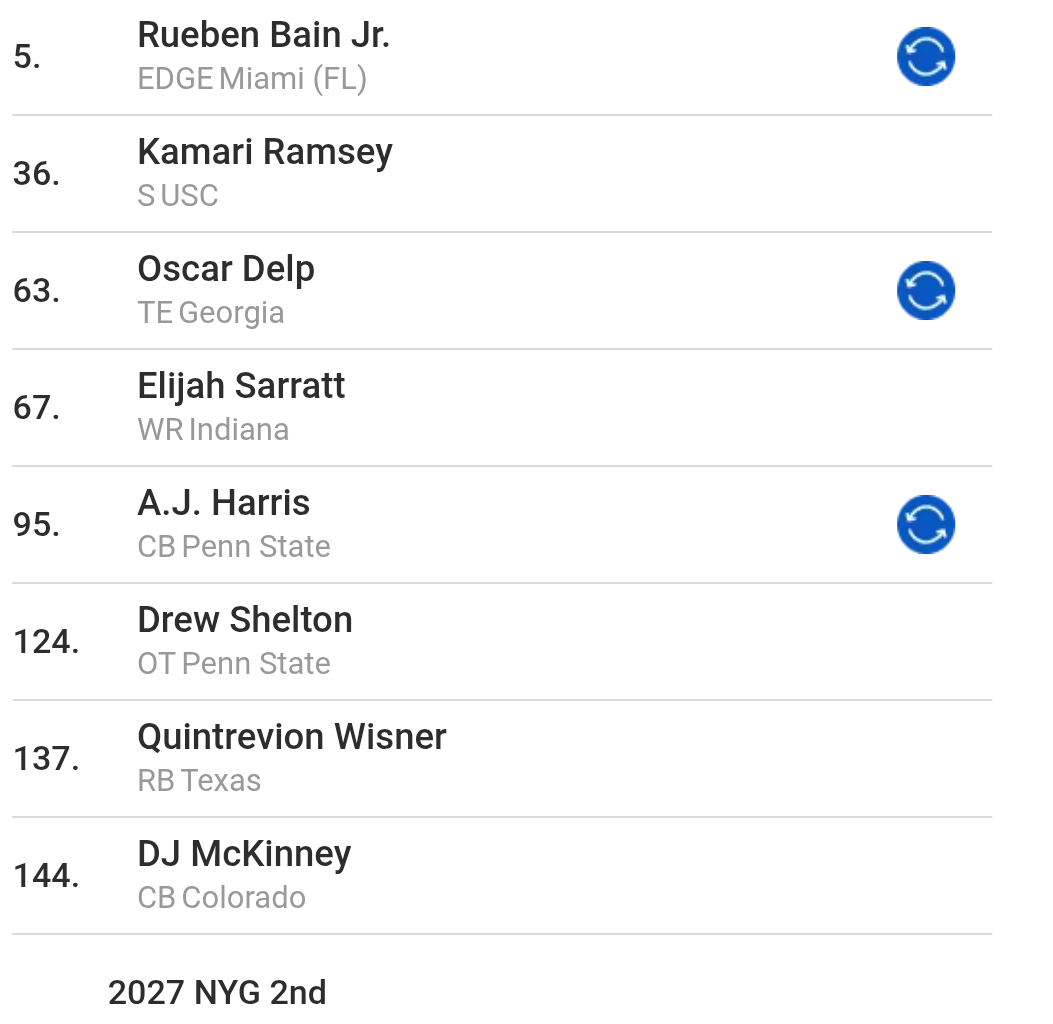Select the OT Penn State subtitle

[x=233, y=662]
